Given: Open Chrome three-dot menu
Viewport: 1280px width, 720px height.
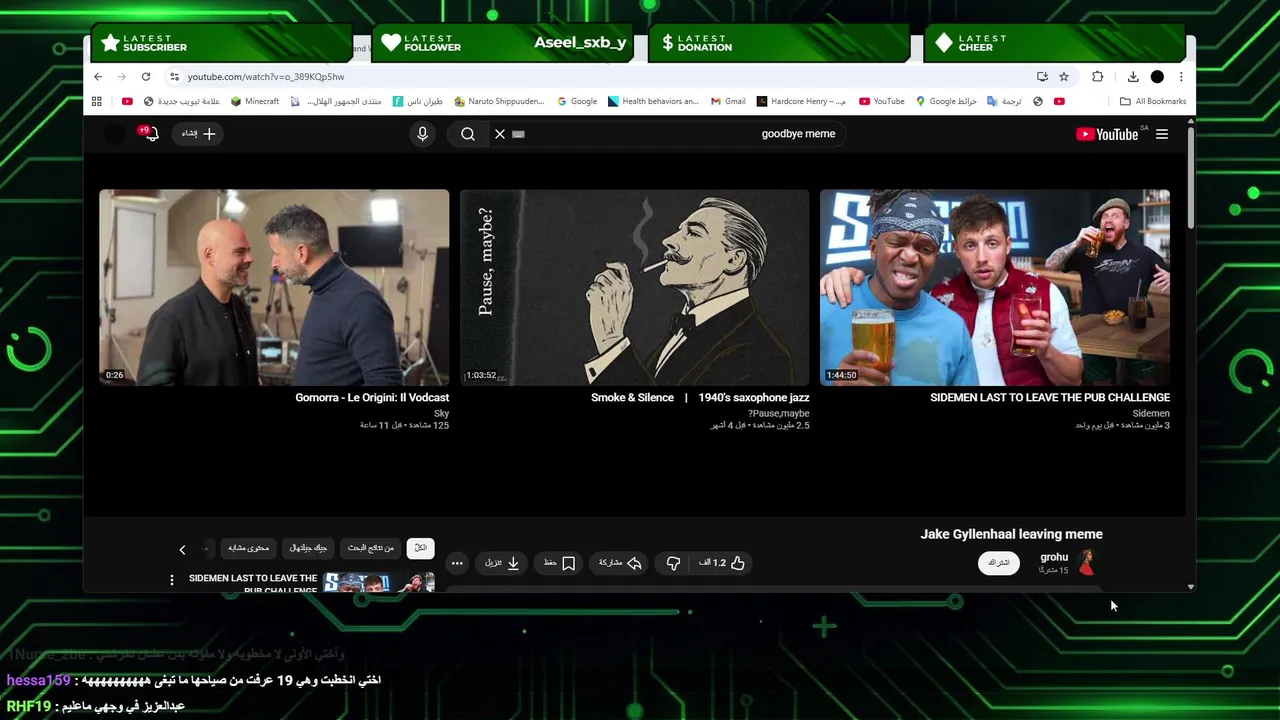Looking at the screenshot, I should tap(1181, 77).
